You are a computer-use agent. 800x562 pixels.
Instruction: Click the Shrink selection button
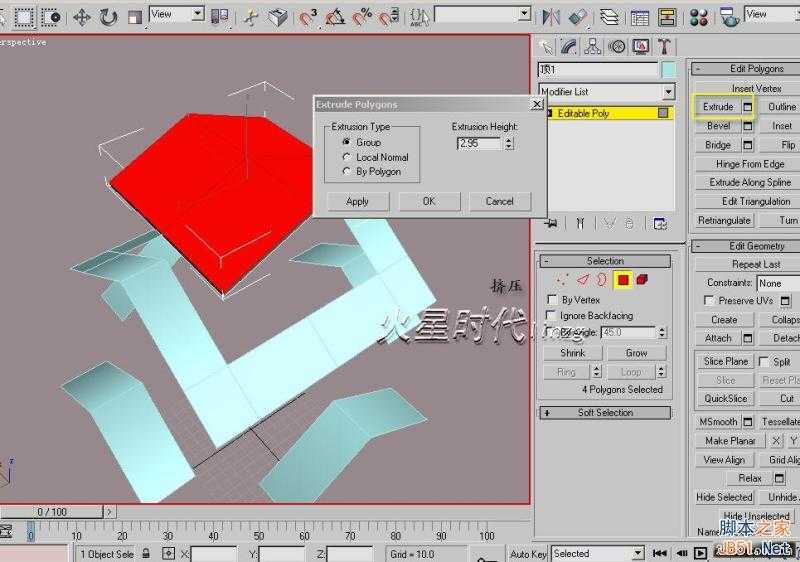(x=572, y=353)
